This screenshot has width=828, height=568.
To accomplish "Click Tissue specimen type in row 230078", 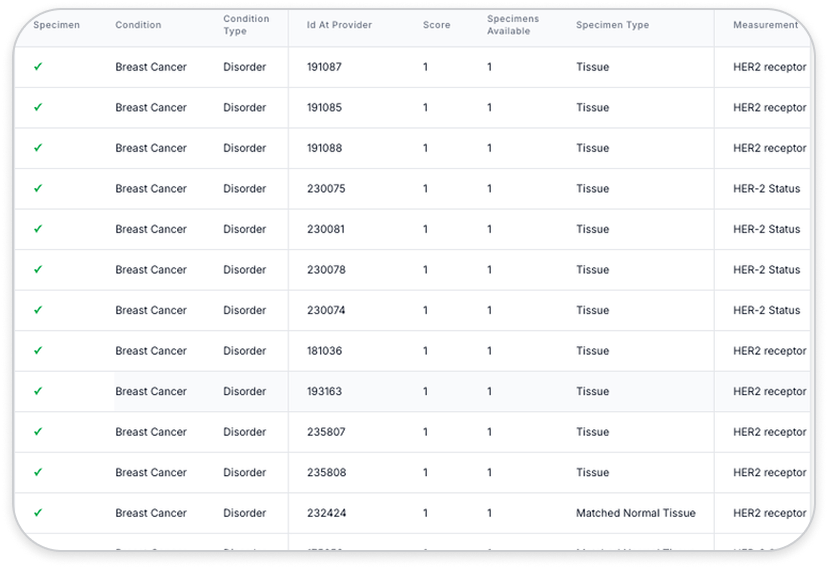I will coord(592,270).
